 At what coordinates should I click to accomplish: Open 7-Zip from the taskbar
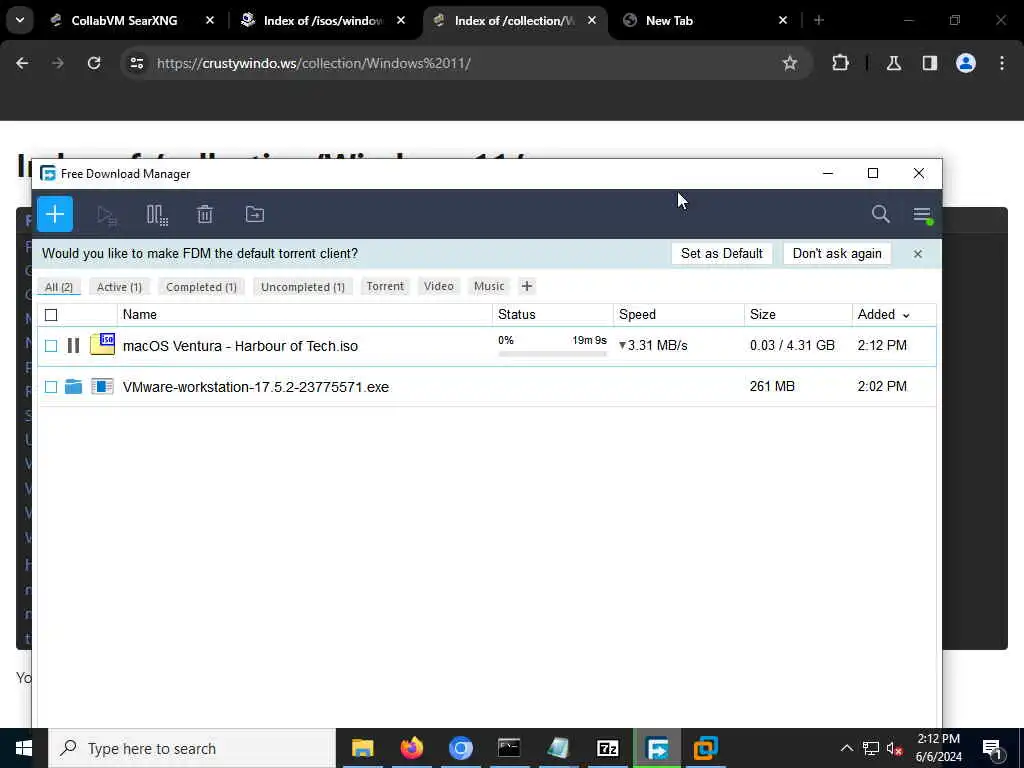click(607, 748)
